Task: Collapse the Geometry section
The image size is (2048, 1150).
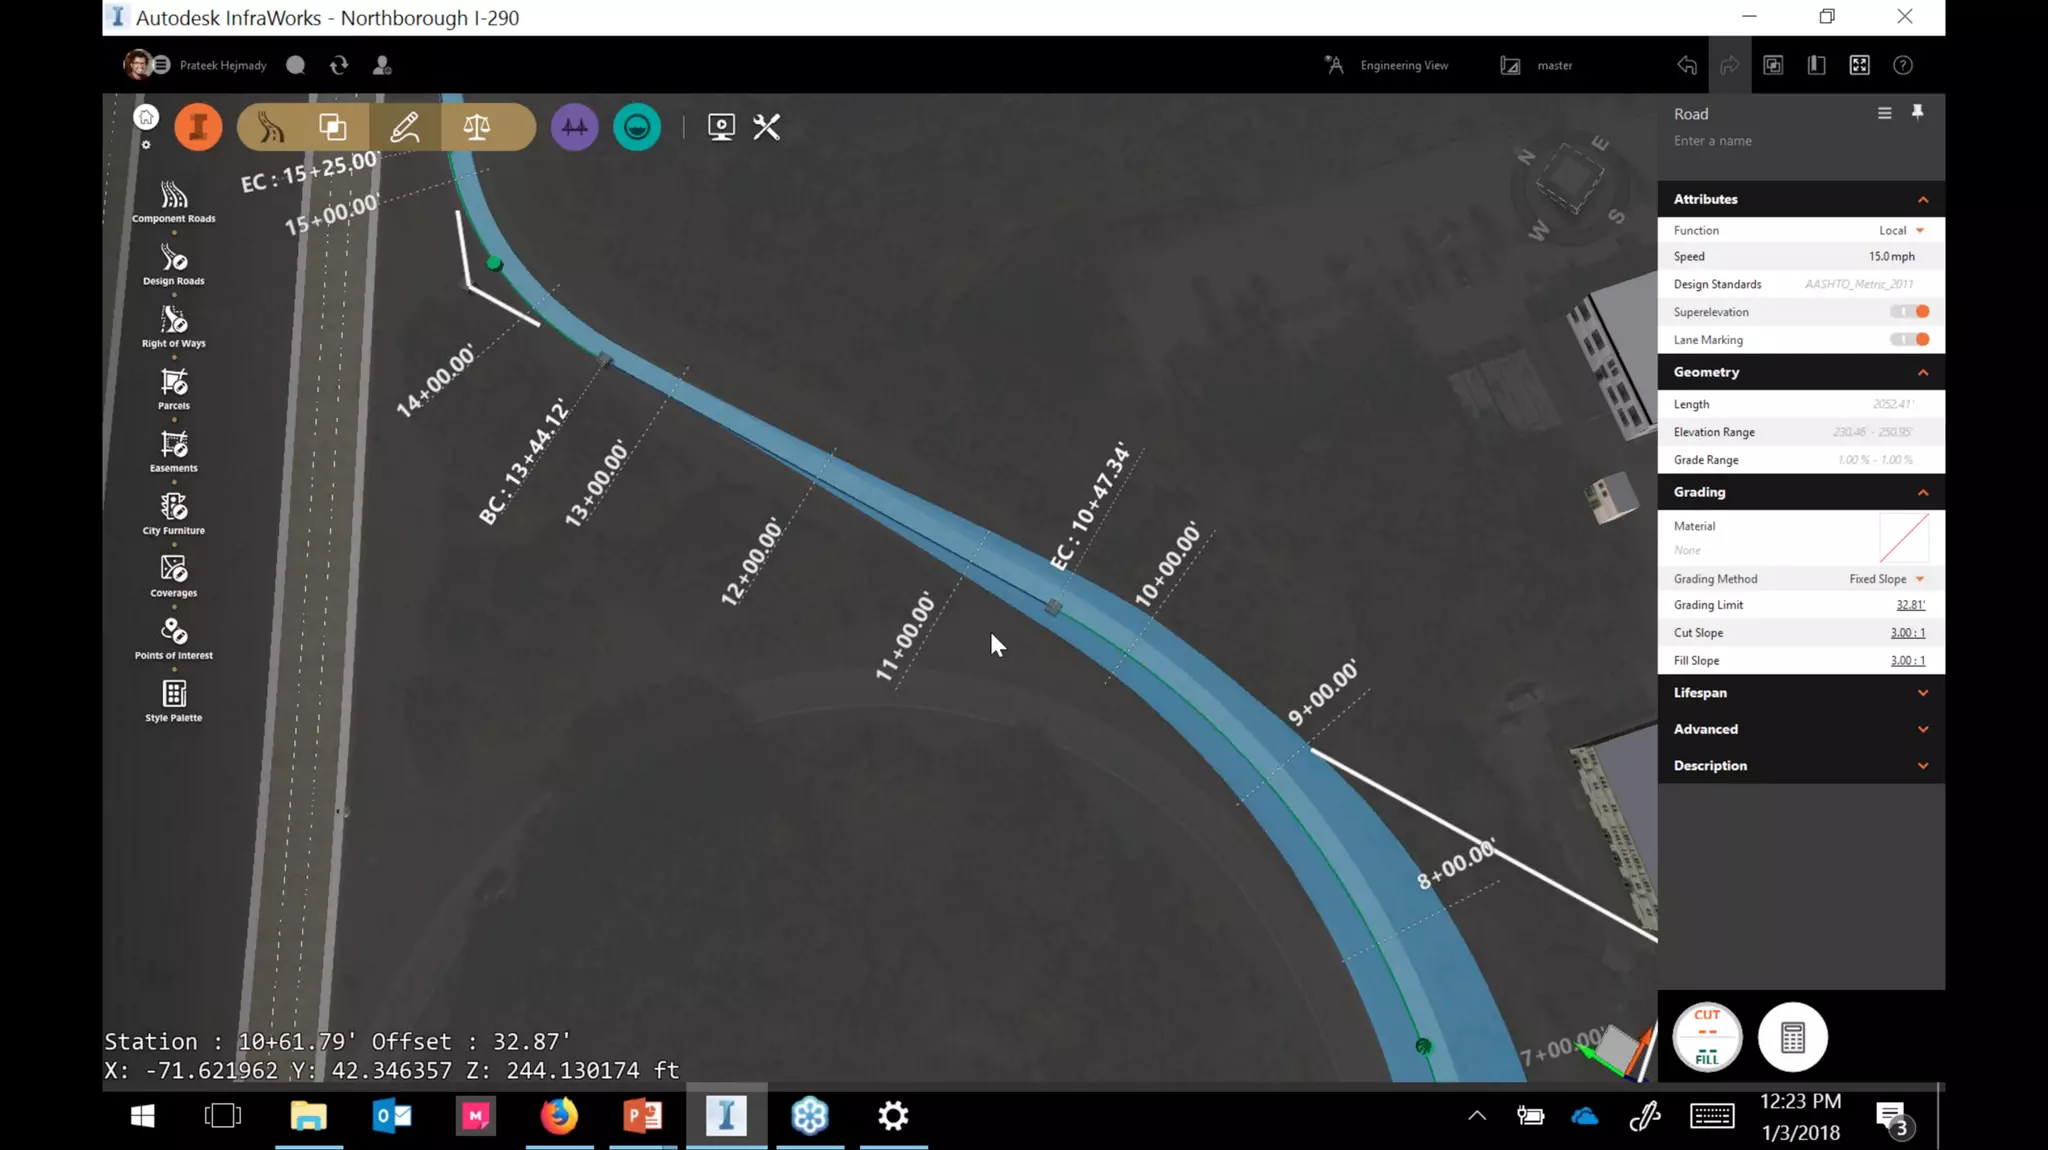Action: (x=1922, y=373)
